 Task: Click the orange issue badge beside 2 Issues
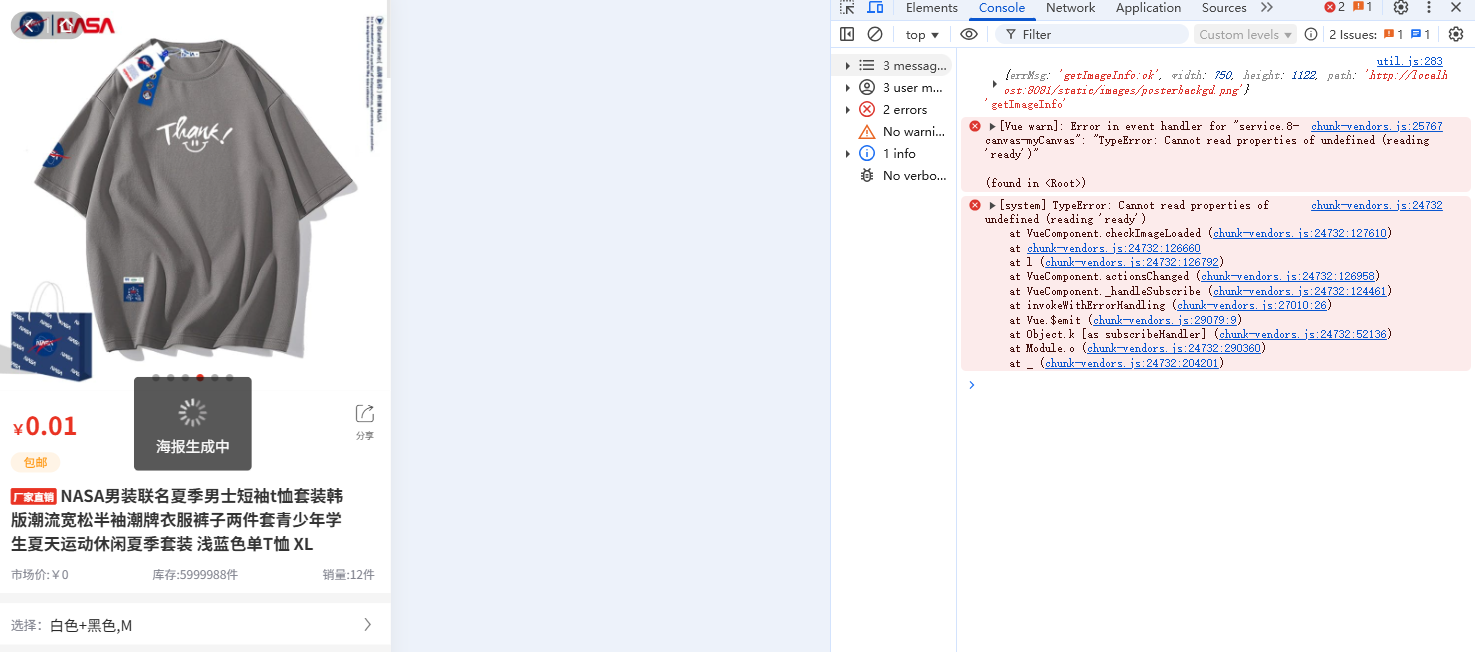(x=1393, y=34)
